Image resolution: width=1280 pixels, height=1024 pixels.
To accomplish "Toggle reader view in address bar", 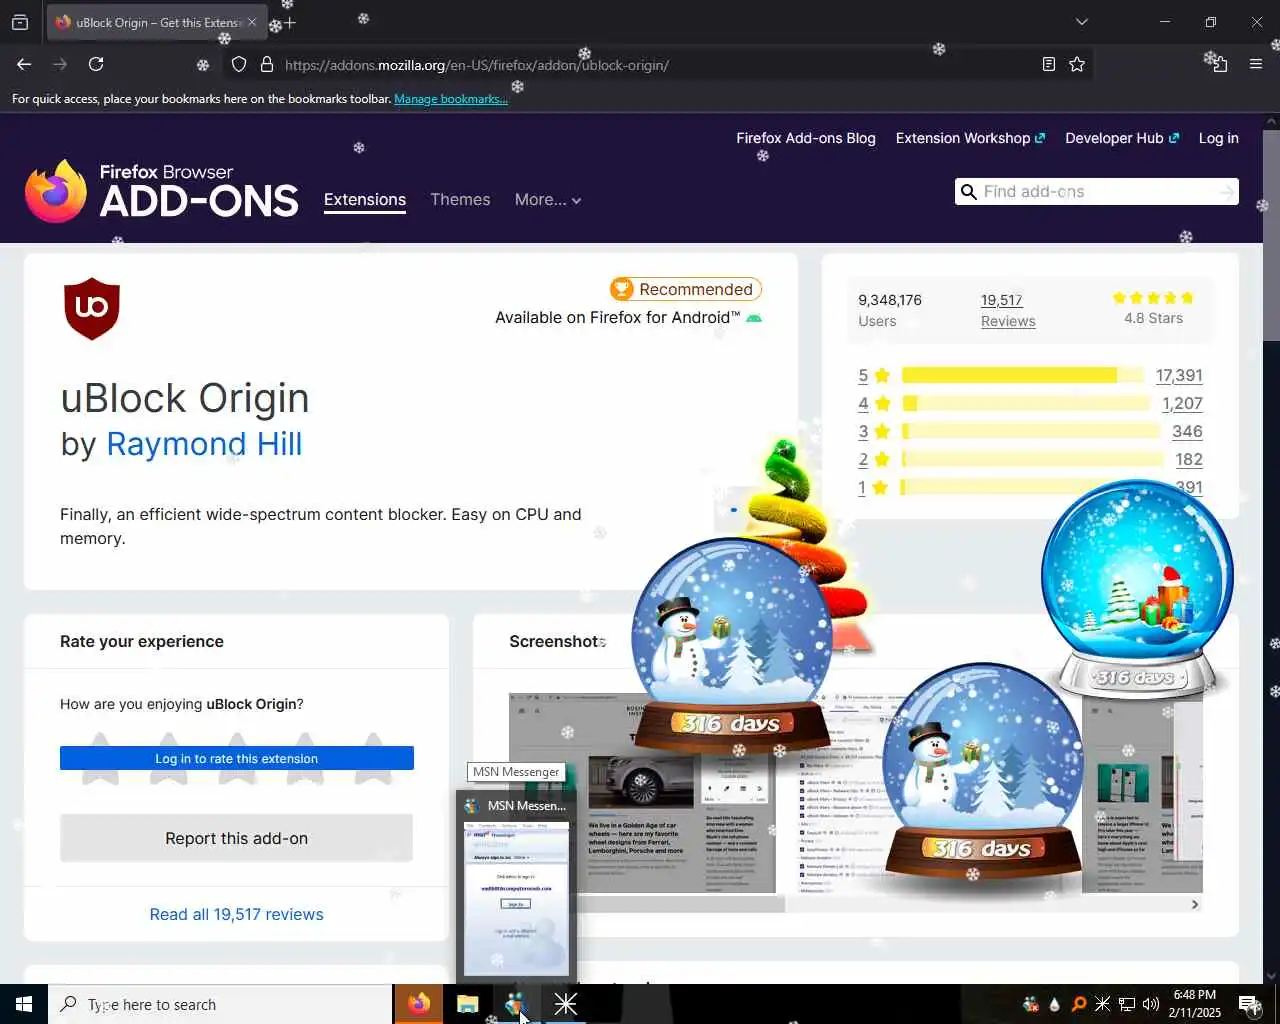I will (1048, 64).
